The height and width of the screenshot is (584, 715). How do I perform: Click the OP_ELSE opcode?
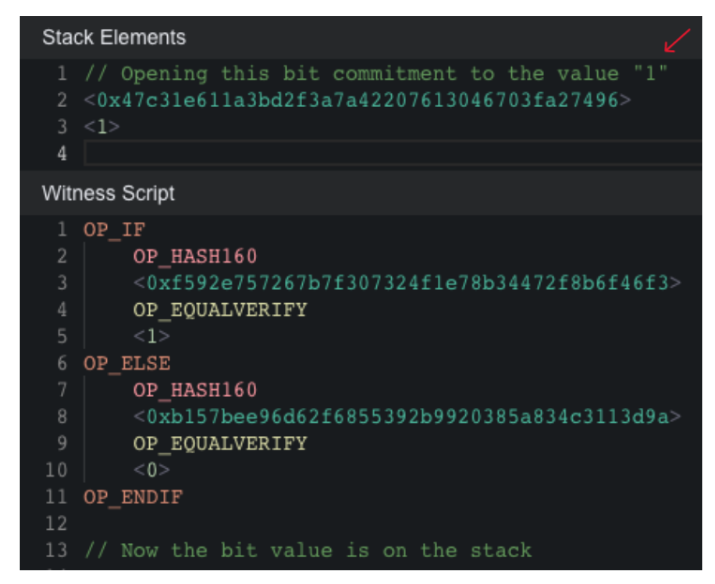point(127,363)
